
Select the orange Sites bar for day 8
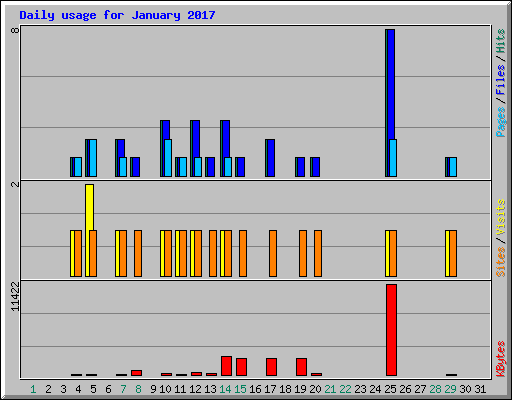[x=138, y=253]
